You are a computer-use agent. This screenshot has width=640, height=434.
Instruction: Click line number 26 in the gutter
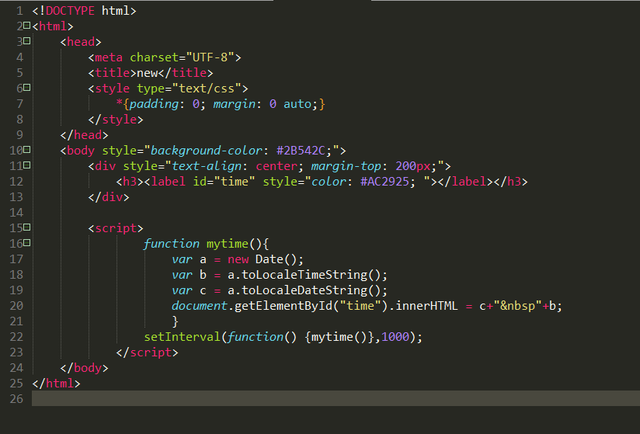16,398
